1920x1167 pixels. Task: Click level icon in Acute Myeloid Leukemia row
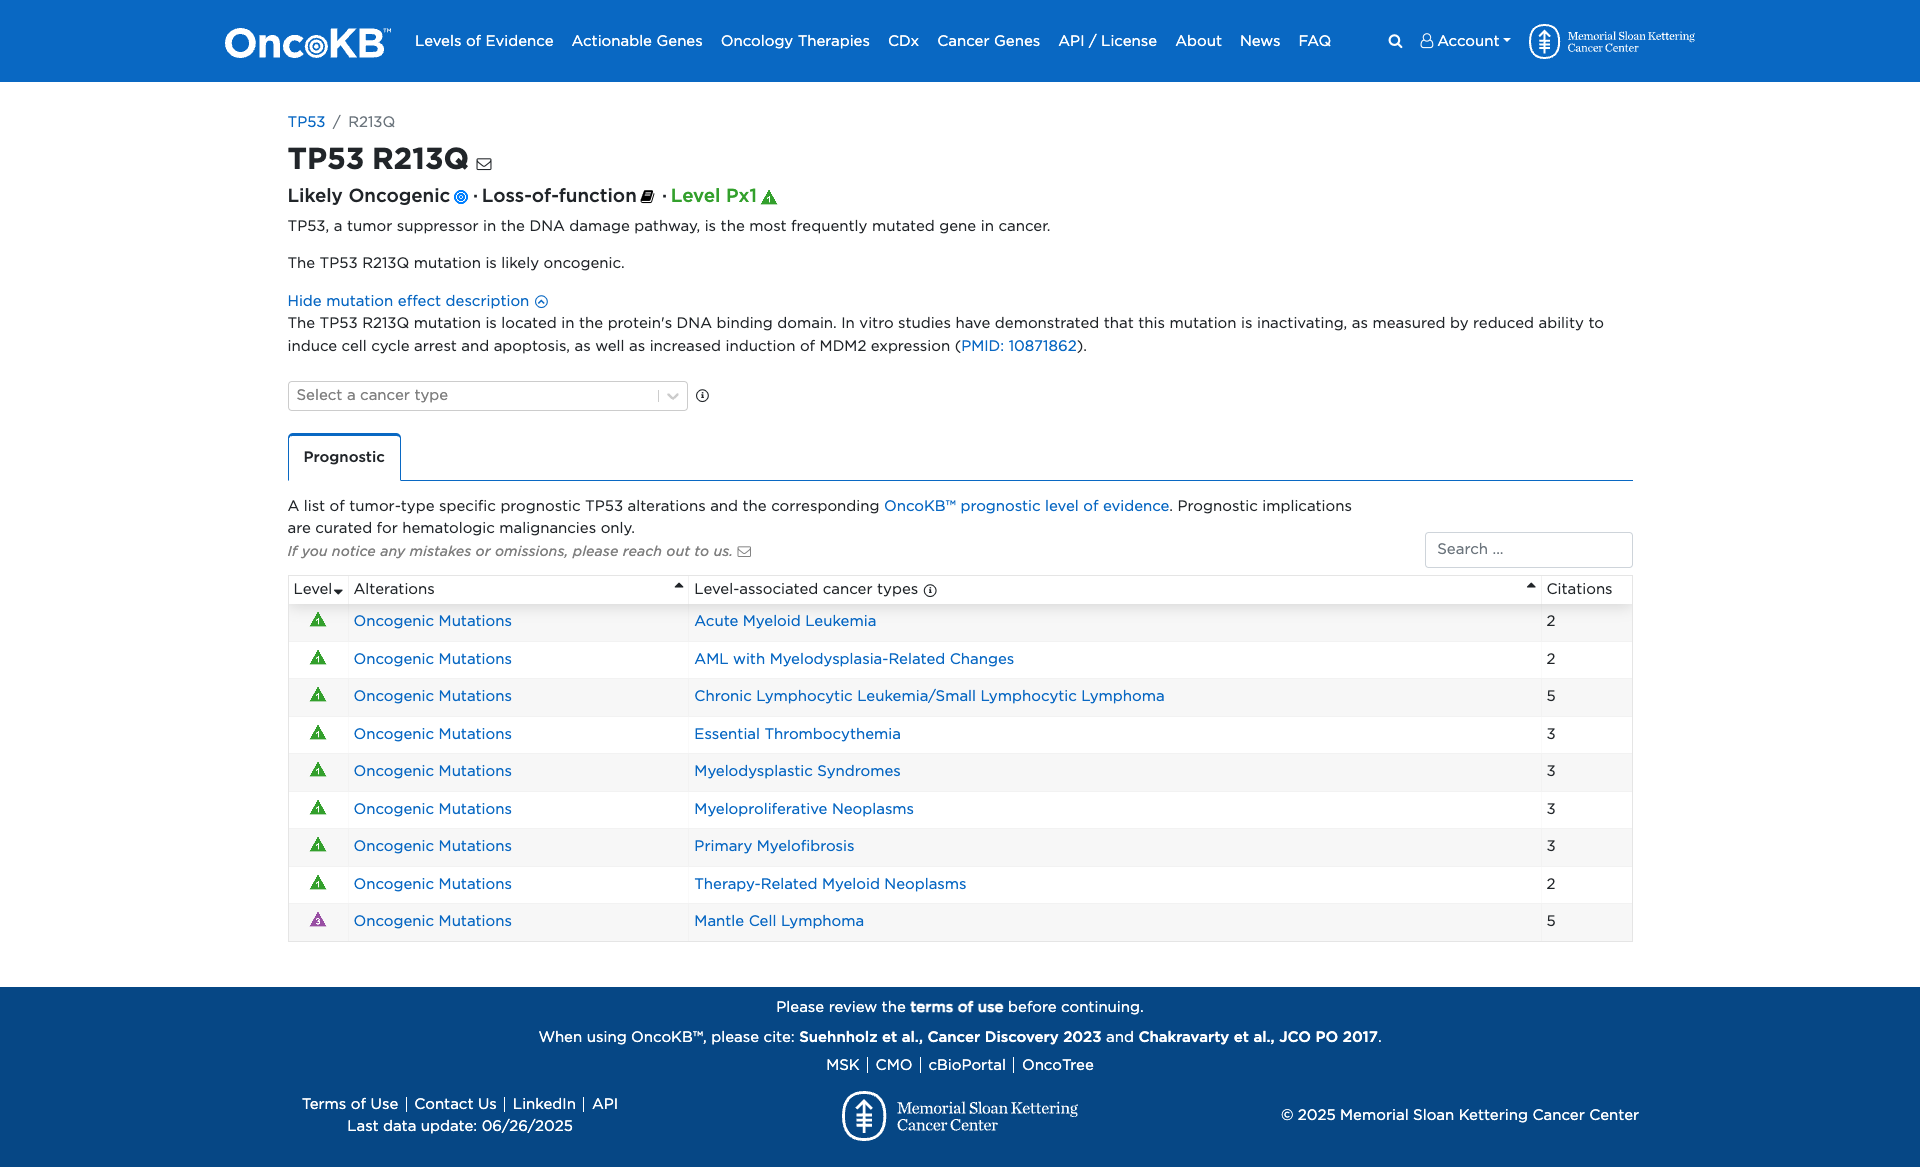click(x=318, y=620)
